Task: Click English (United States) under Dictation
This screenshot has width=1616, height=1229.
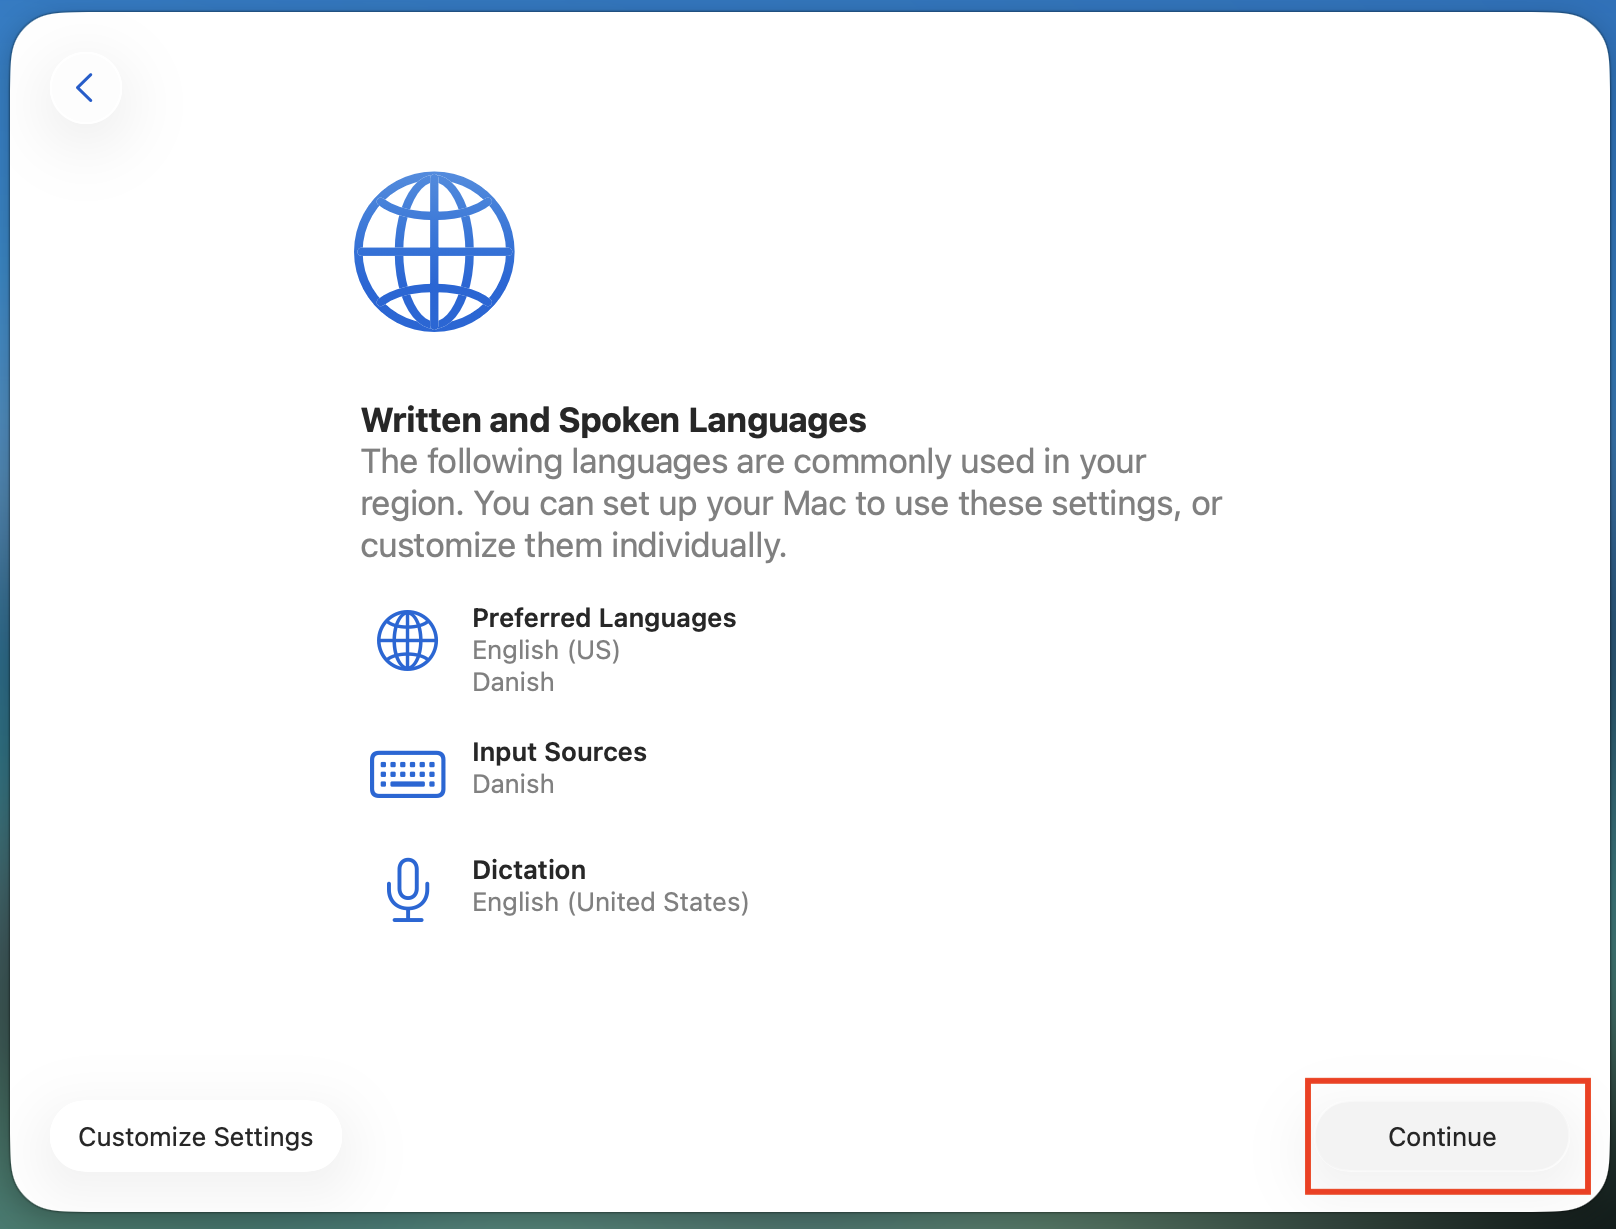Action: tap(610, 902)
